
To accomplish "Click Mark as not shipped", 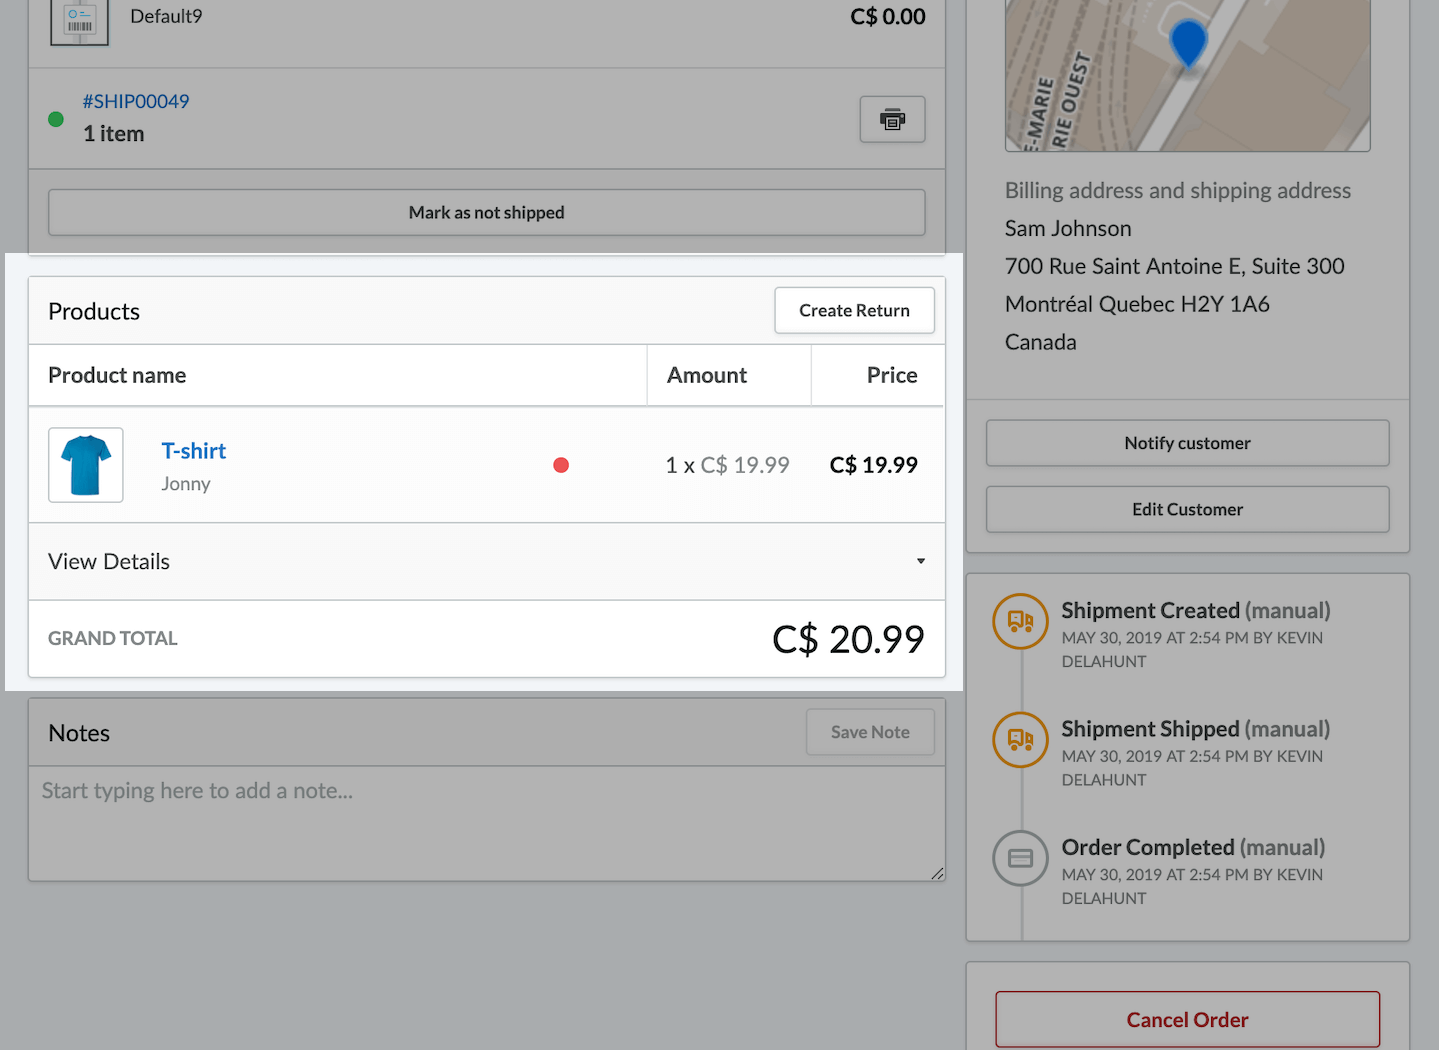I will click(486, 213).
